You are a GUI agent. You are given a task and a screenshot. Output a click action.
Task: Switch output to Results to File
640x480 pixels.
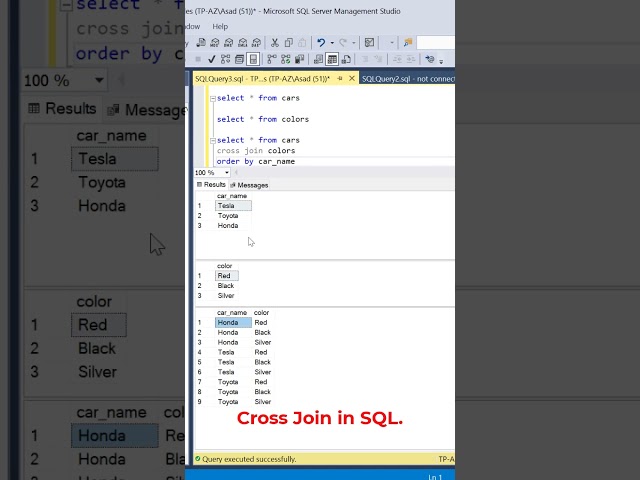coord(346,60)
